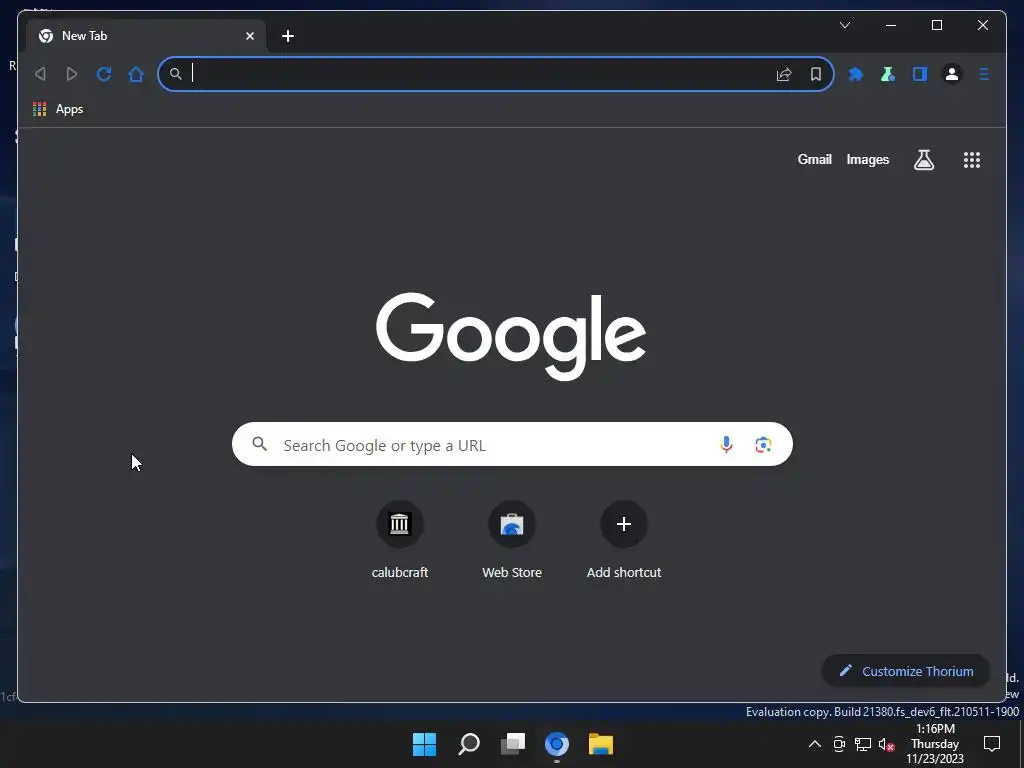Click the Meet Now tray icon
This screenshot has height=768, width=1024.
pos(839,744)
